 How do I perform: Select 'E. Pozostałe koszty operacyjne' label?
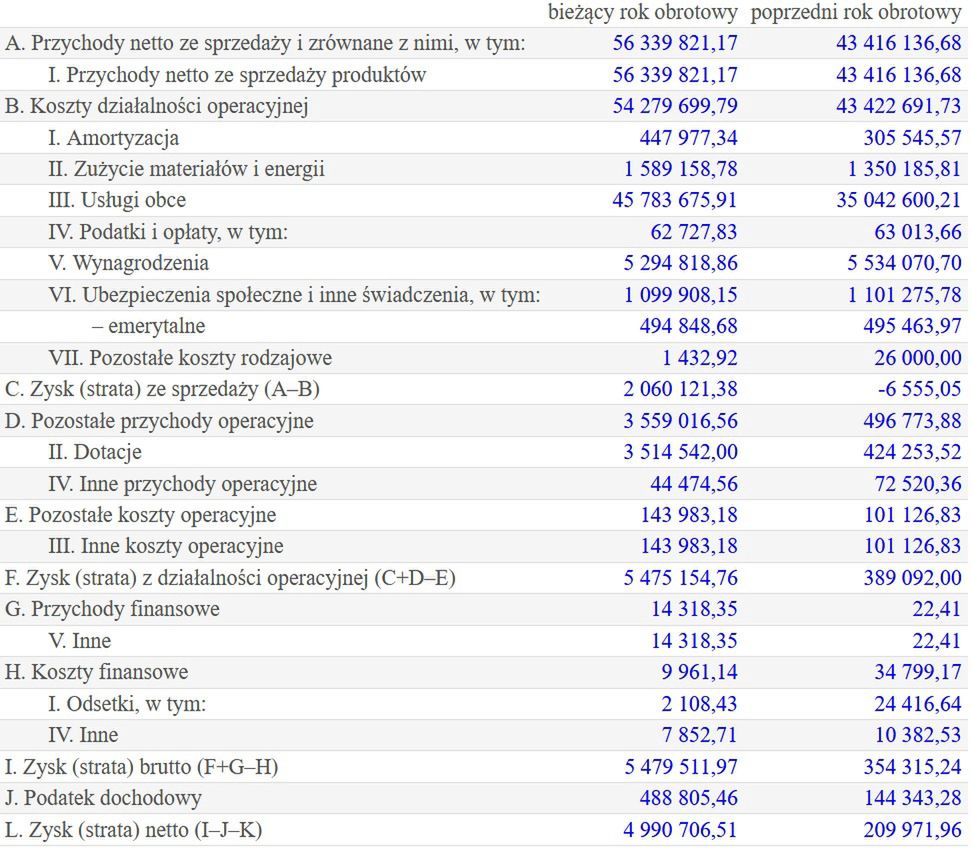(x=141, y=515)
